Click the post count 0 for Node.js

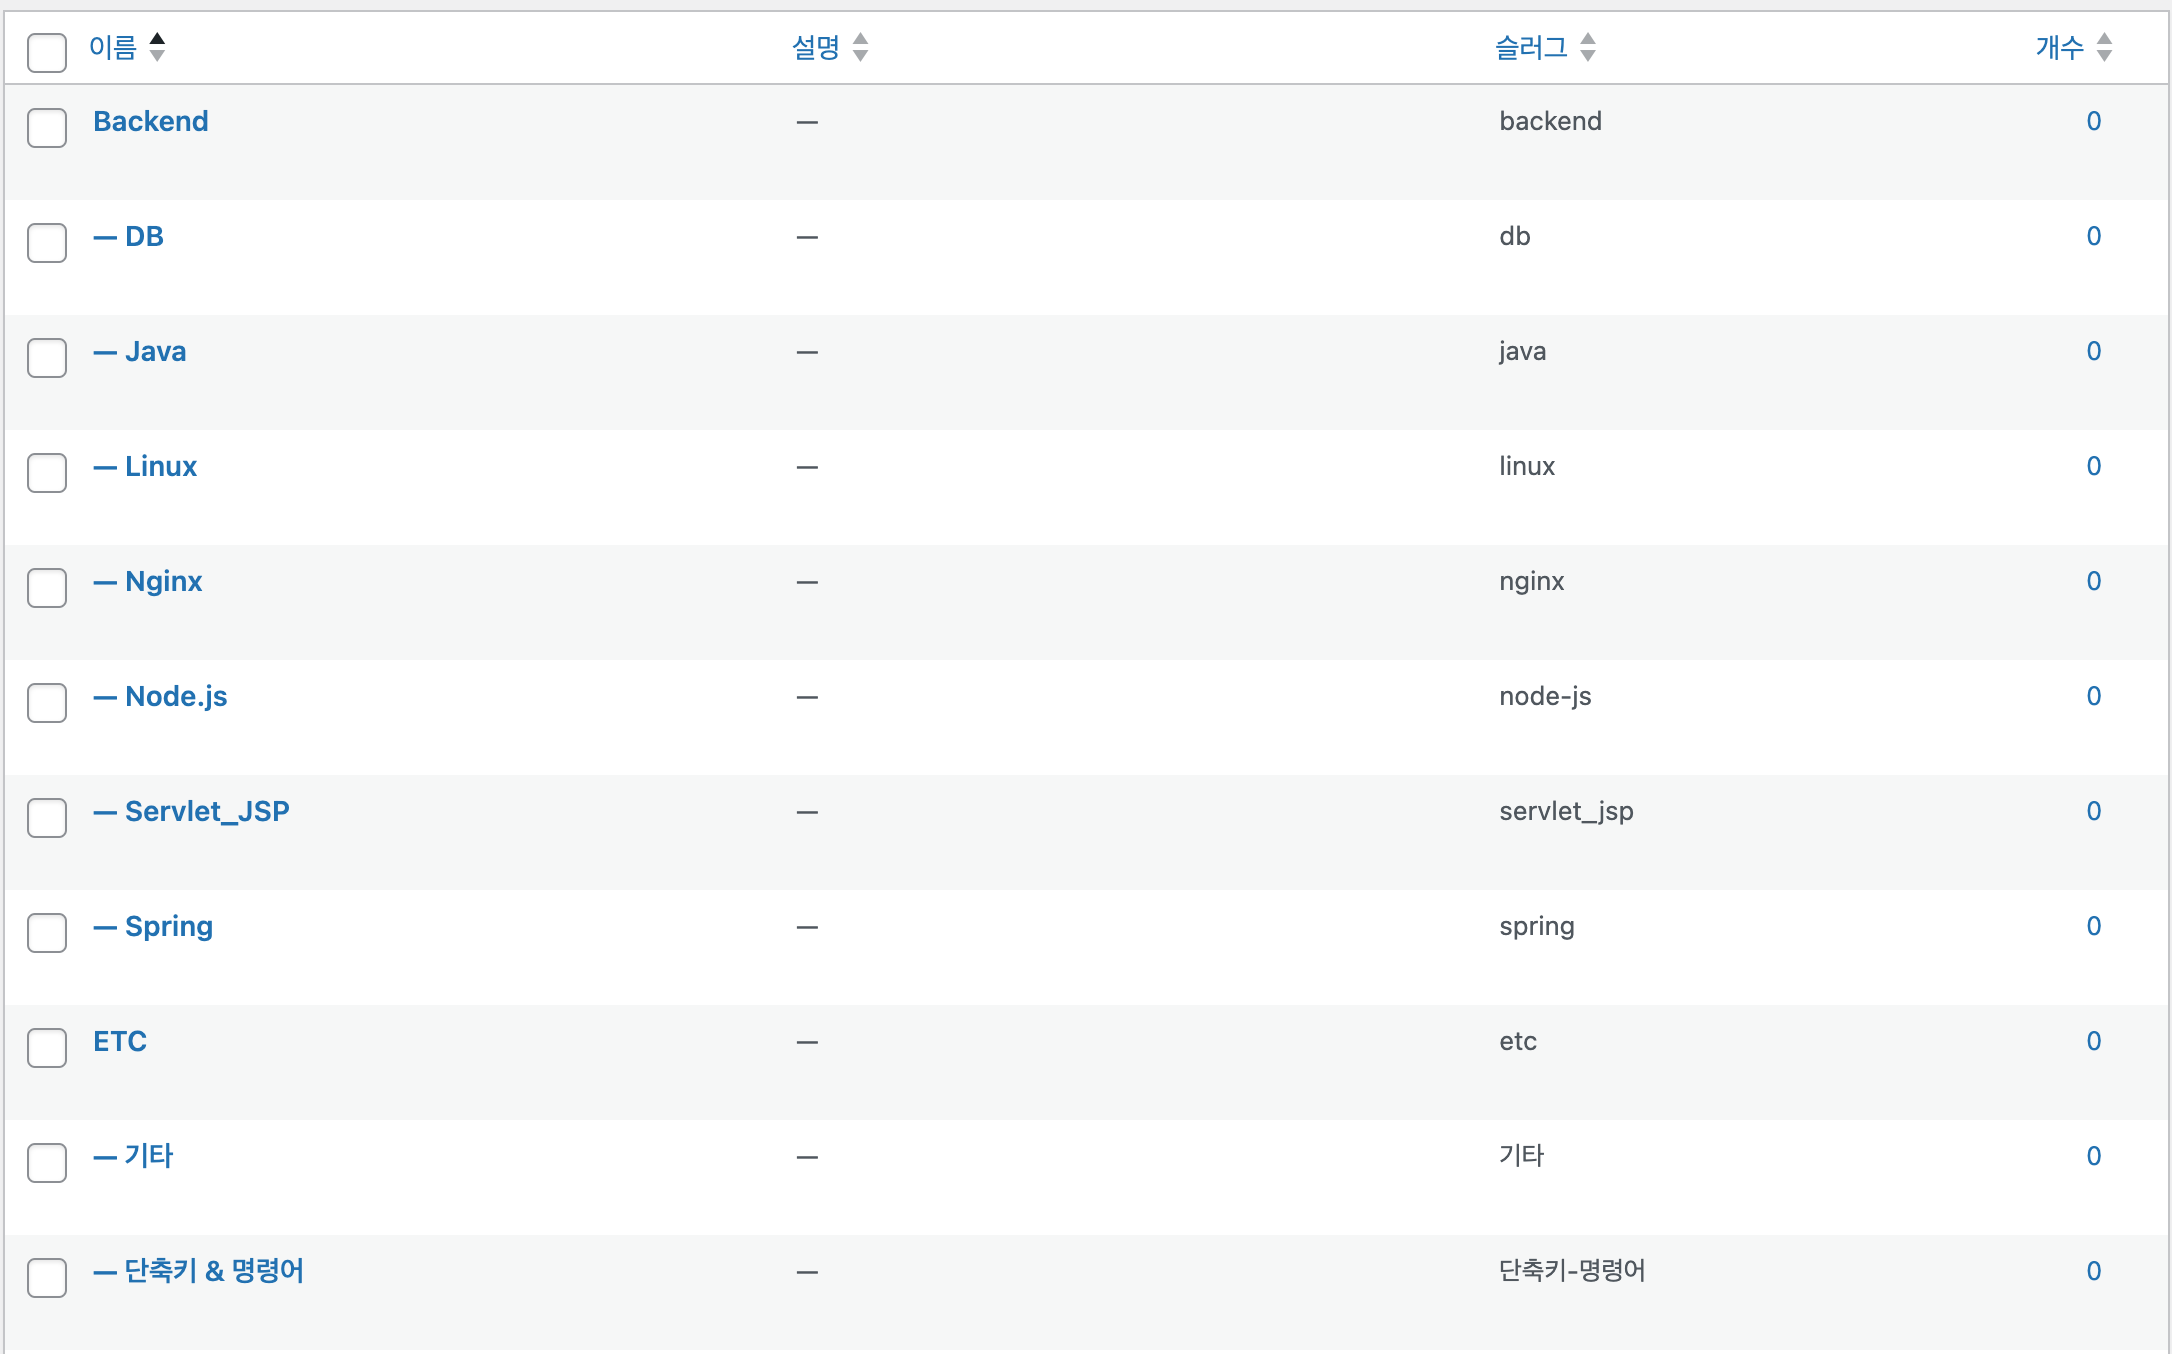click(x=2094, y=696)
